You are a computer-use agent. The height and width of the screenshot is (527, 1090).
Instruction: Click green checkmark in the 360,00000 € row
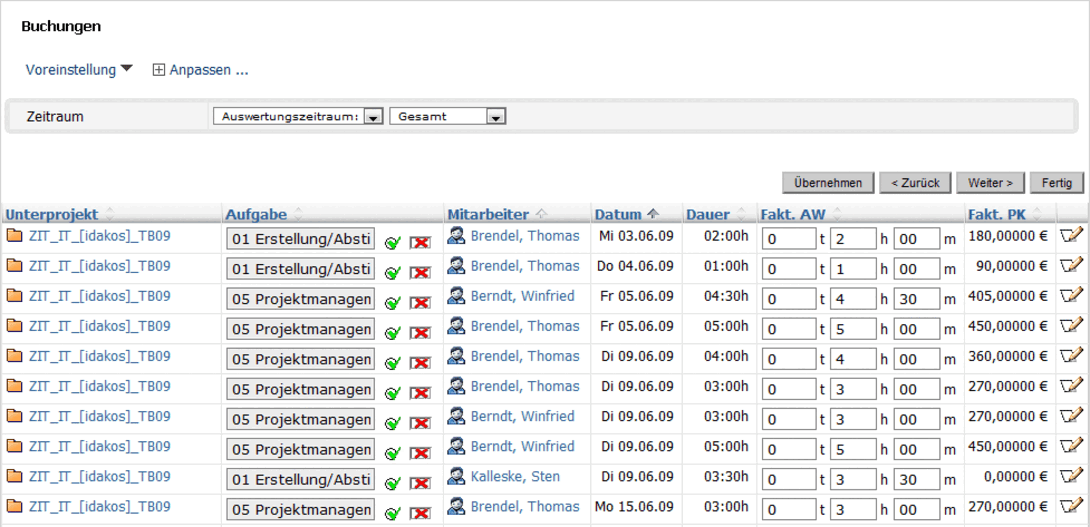pyautogui.click(x=393, y=362)
